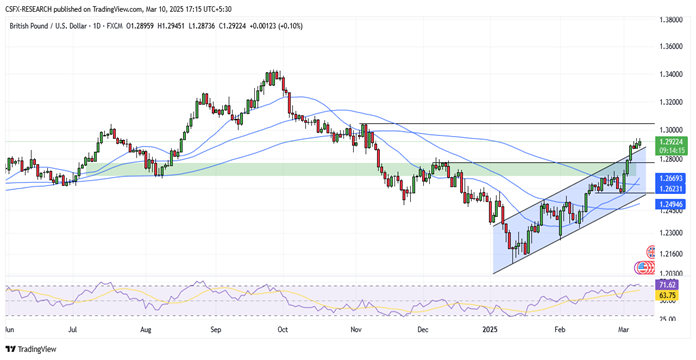This screenshot has height=360, width=696.
Task: Click the Feb label on time axis
Action: pyautogui.click(x=559, y=330)
